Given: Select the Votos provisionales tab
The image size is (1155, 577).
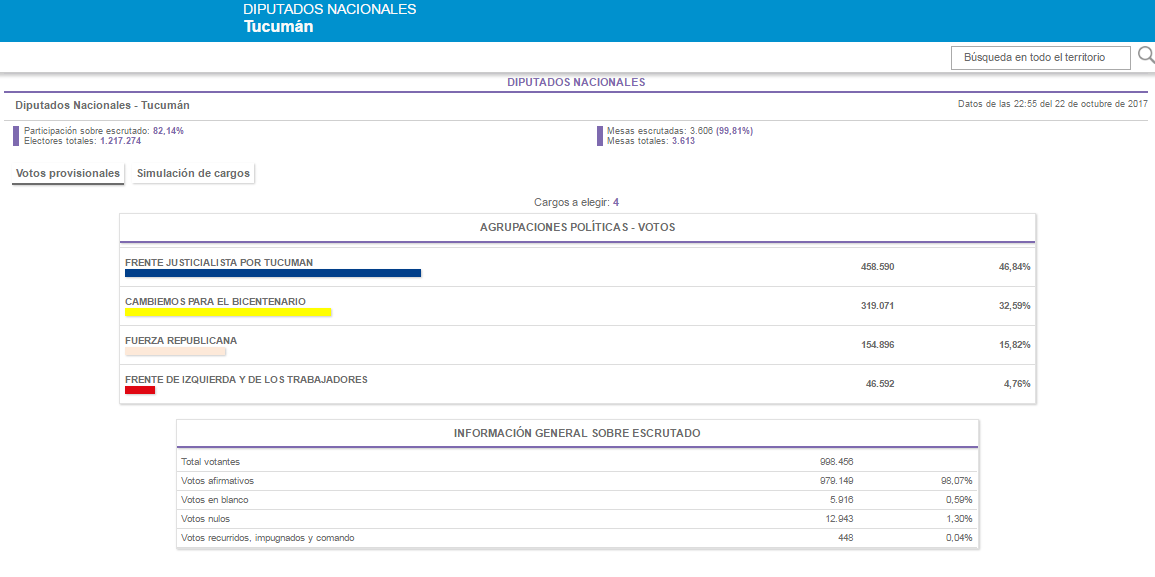Looking at the screenshot, I should click(68, 174).
